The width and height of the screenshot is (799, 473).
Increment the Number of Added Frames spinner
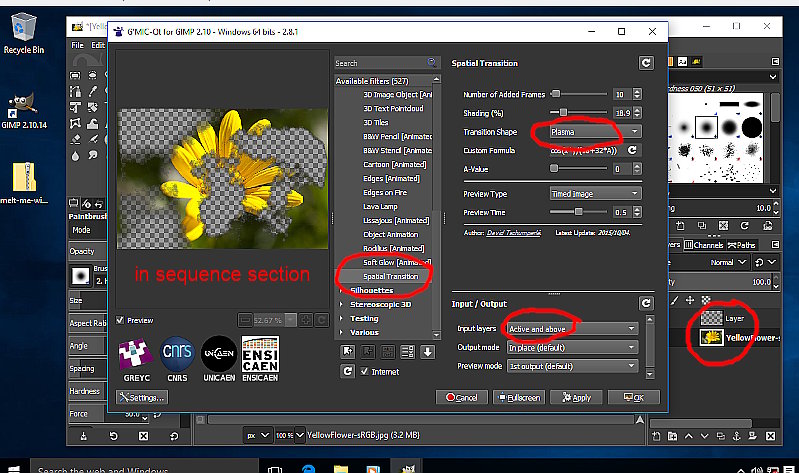point(637,91)
